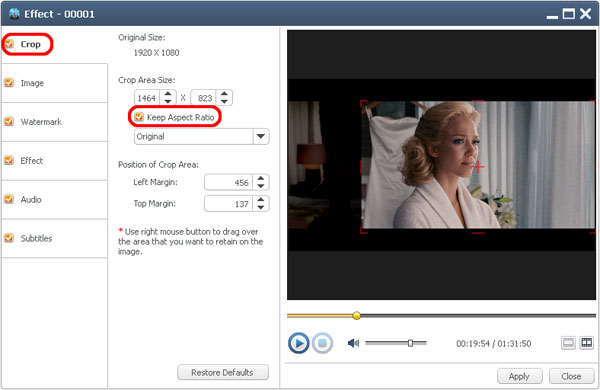Open the Watermark tab
This screenshot has height=390, width=600.
click(x=54, y=122)
